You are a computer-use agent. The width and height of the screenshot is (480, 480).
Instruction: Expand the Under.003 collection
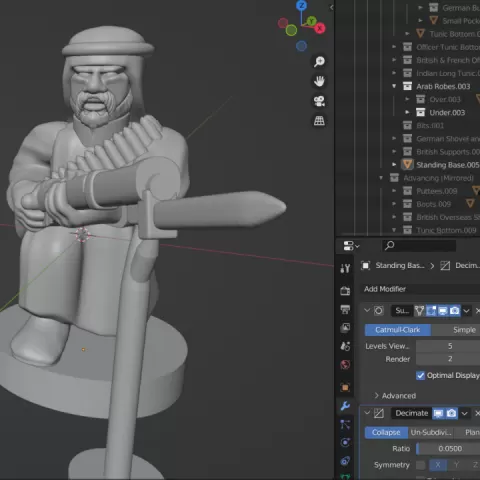pyautogui.click(x=407, y=112)
